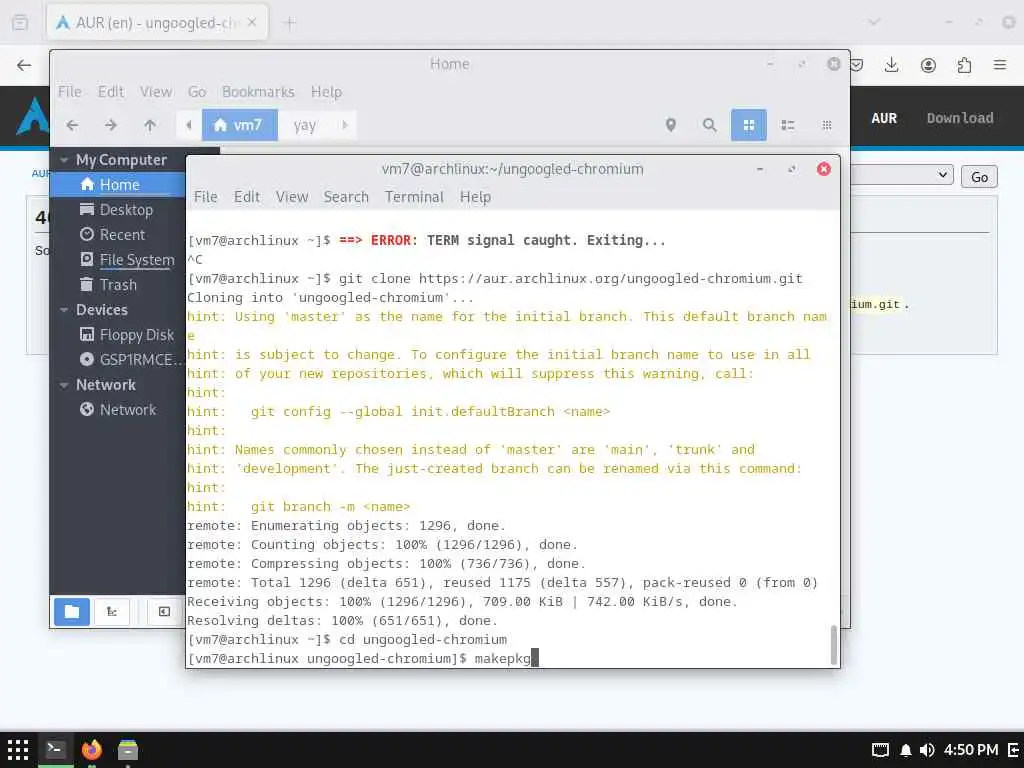Open the AUR navigation link

coord(884,118)
